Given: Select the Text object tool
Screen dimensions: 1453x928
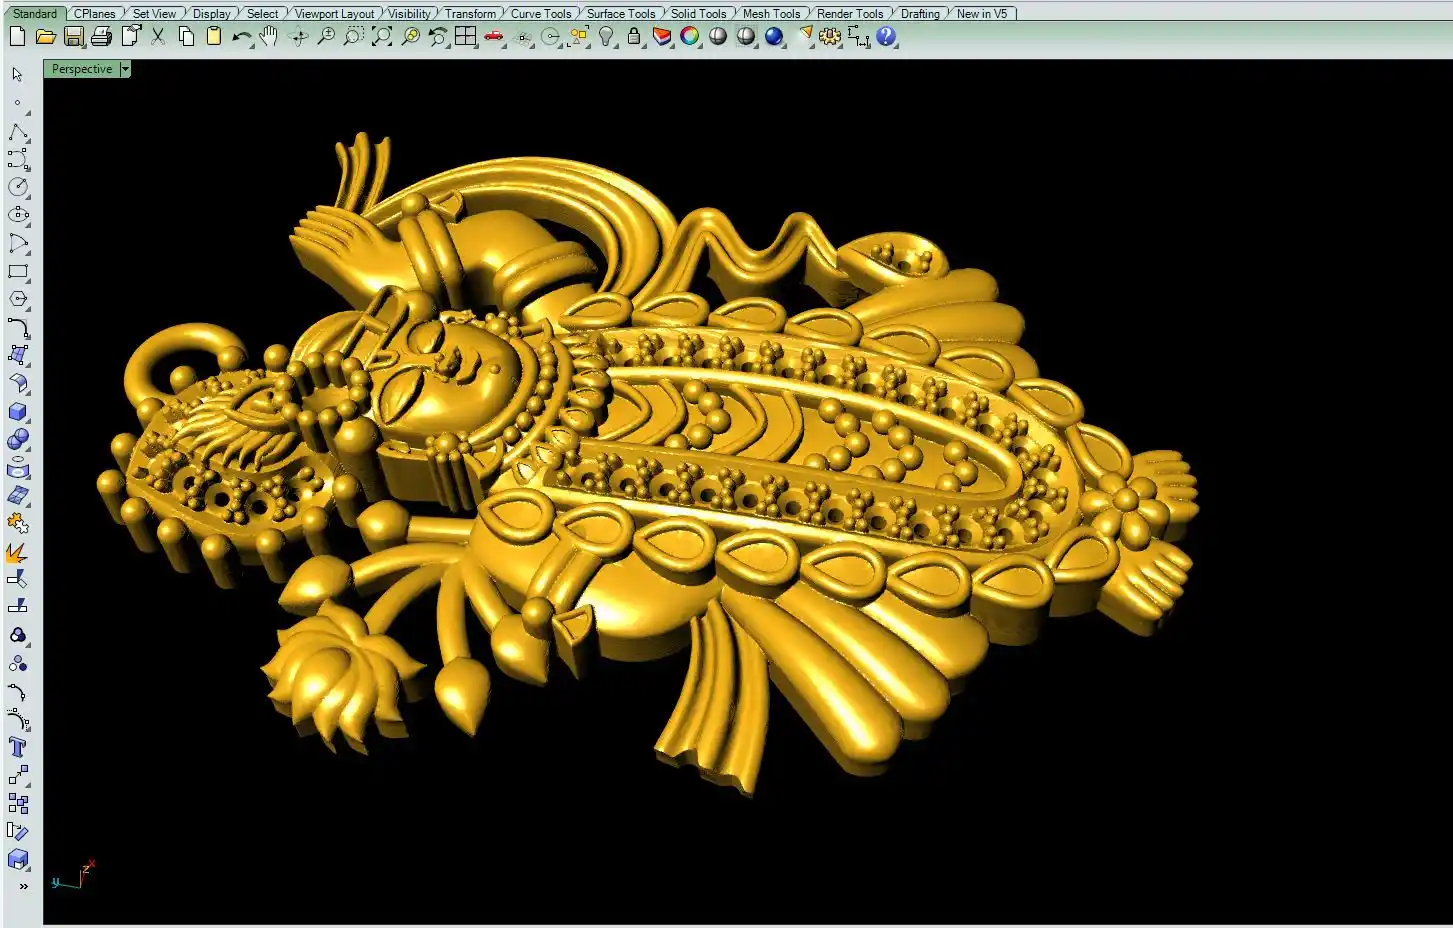Looking at the screenshot, I should (x=18, y=747).
